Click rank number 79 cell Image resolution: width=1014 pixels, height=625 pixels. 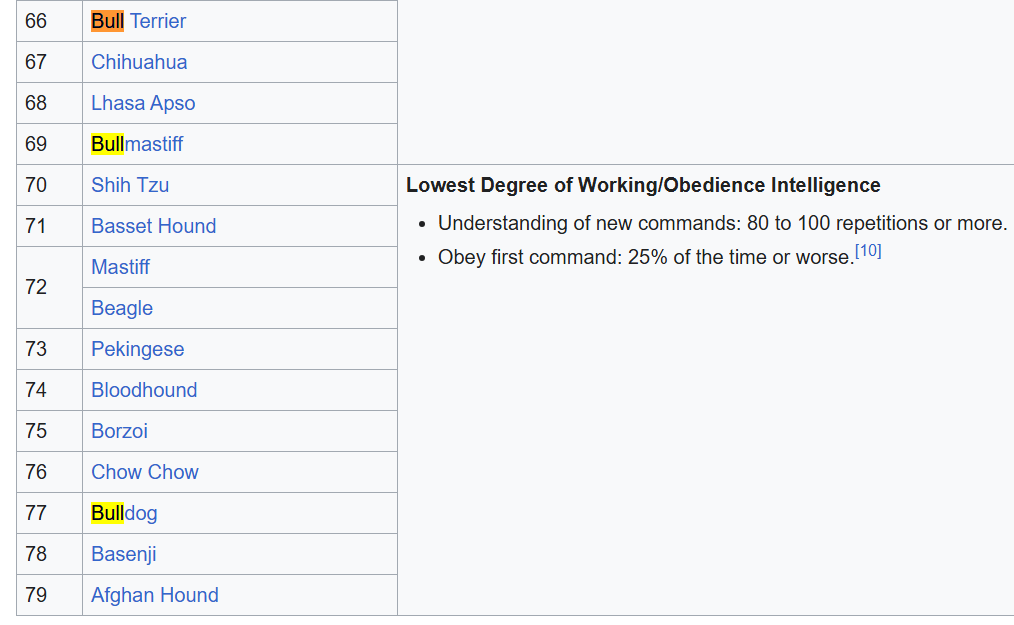36,595
